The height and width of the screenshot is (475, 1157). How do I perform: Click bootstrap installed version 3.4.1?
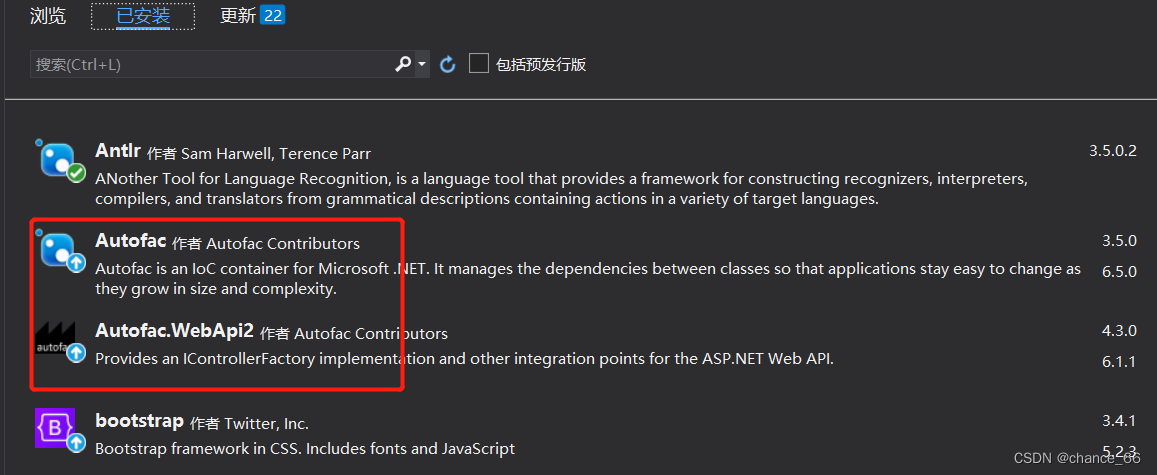(1119, 421)
